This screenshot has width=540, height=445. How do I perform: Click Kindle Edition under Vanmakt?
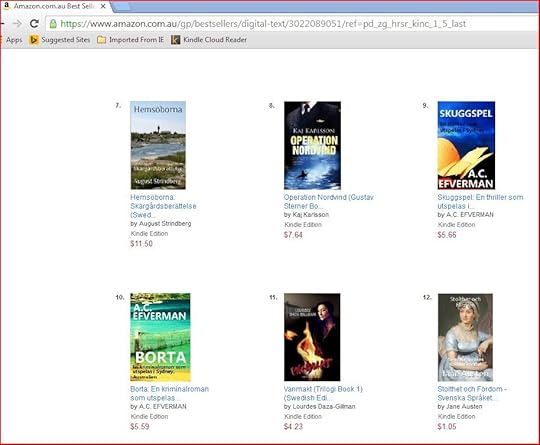pyautogui.click(x=303, y=416)
